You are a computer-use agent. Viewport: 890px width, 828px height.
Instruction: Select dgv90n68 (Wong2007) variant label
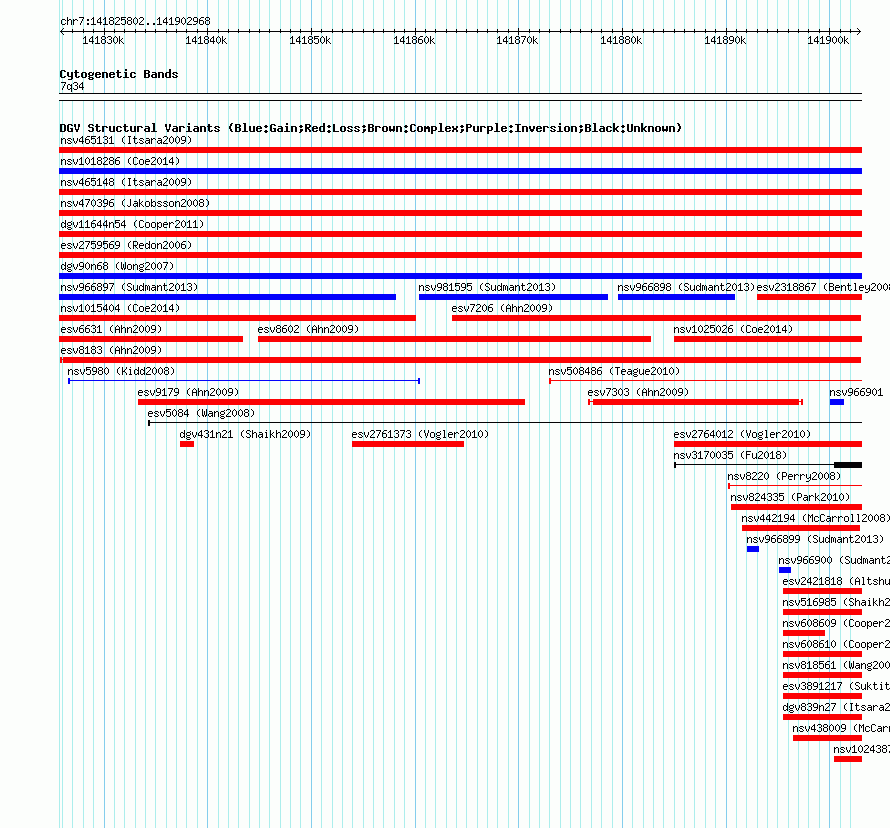117,266
